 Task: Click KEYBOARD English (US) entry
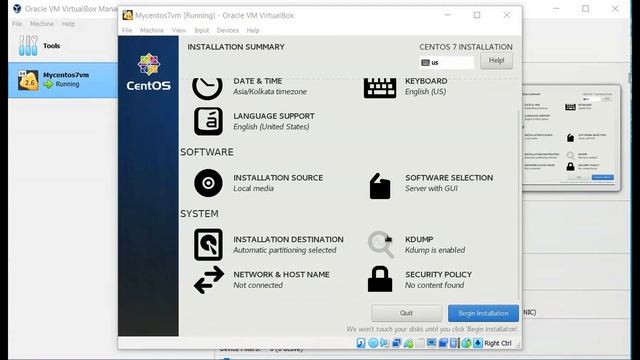(426, 86)
